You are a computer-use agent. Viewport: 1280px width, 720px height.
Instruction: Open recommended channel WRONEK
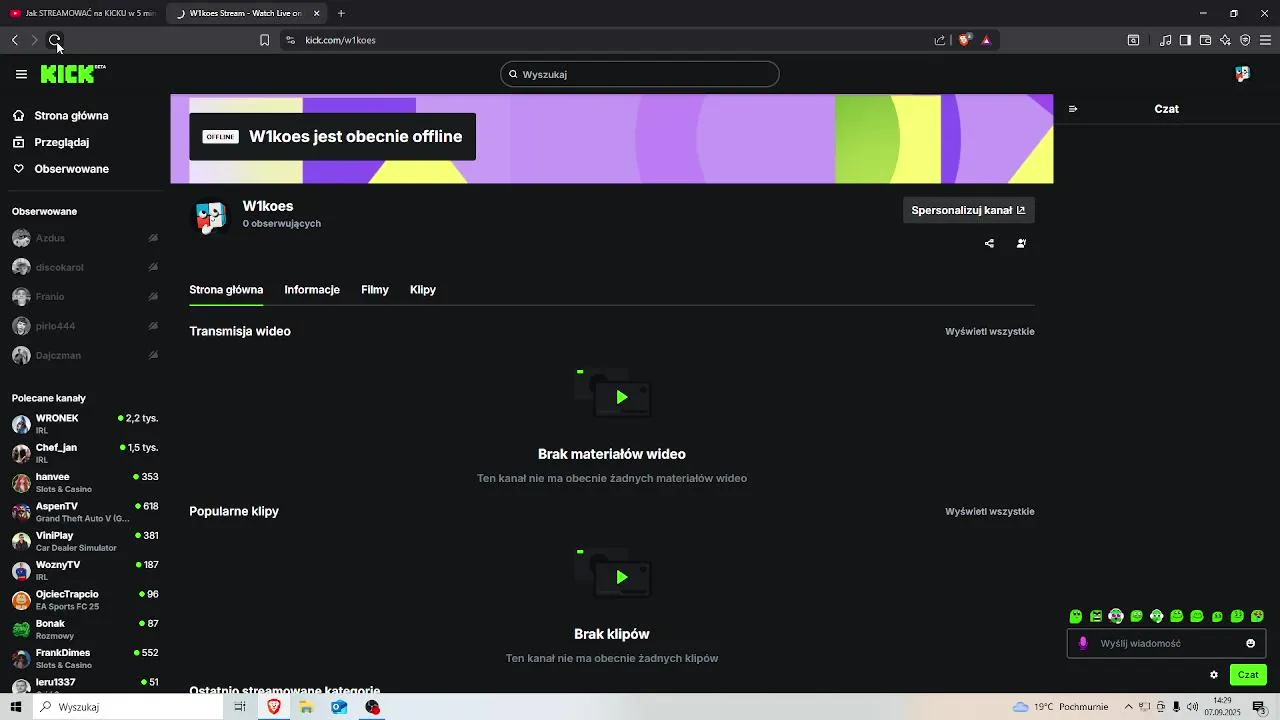pyautogui.click(x=85, y=424)
